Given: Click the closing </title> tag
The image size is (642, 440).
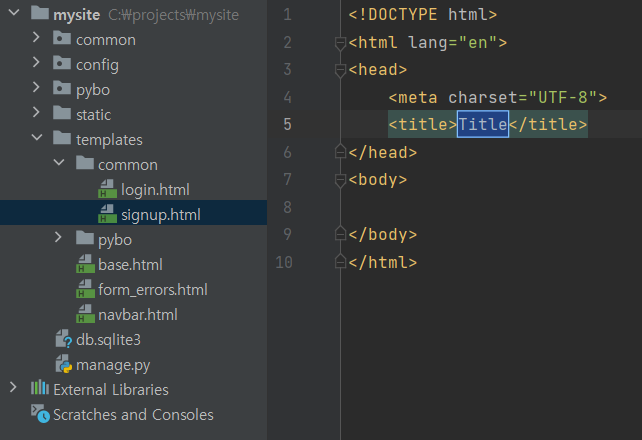Looking at the screenshot, I should [x=548, y=124].
